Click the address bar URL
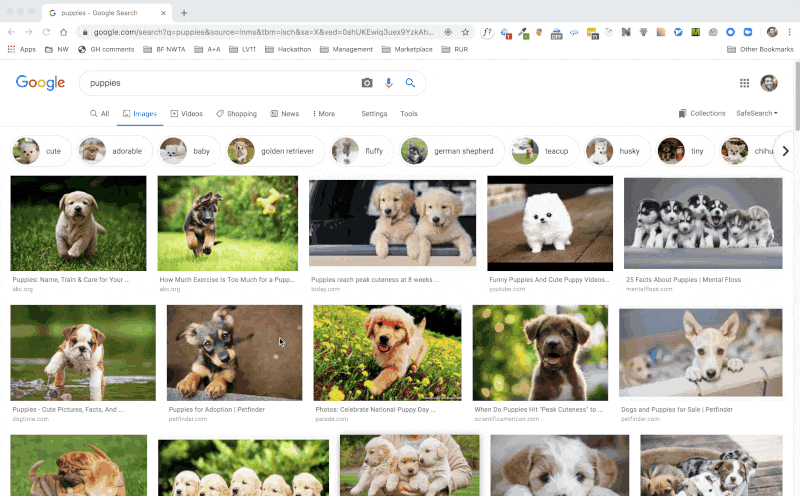The image size is (800, 496). [263, 32]
